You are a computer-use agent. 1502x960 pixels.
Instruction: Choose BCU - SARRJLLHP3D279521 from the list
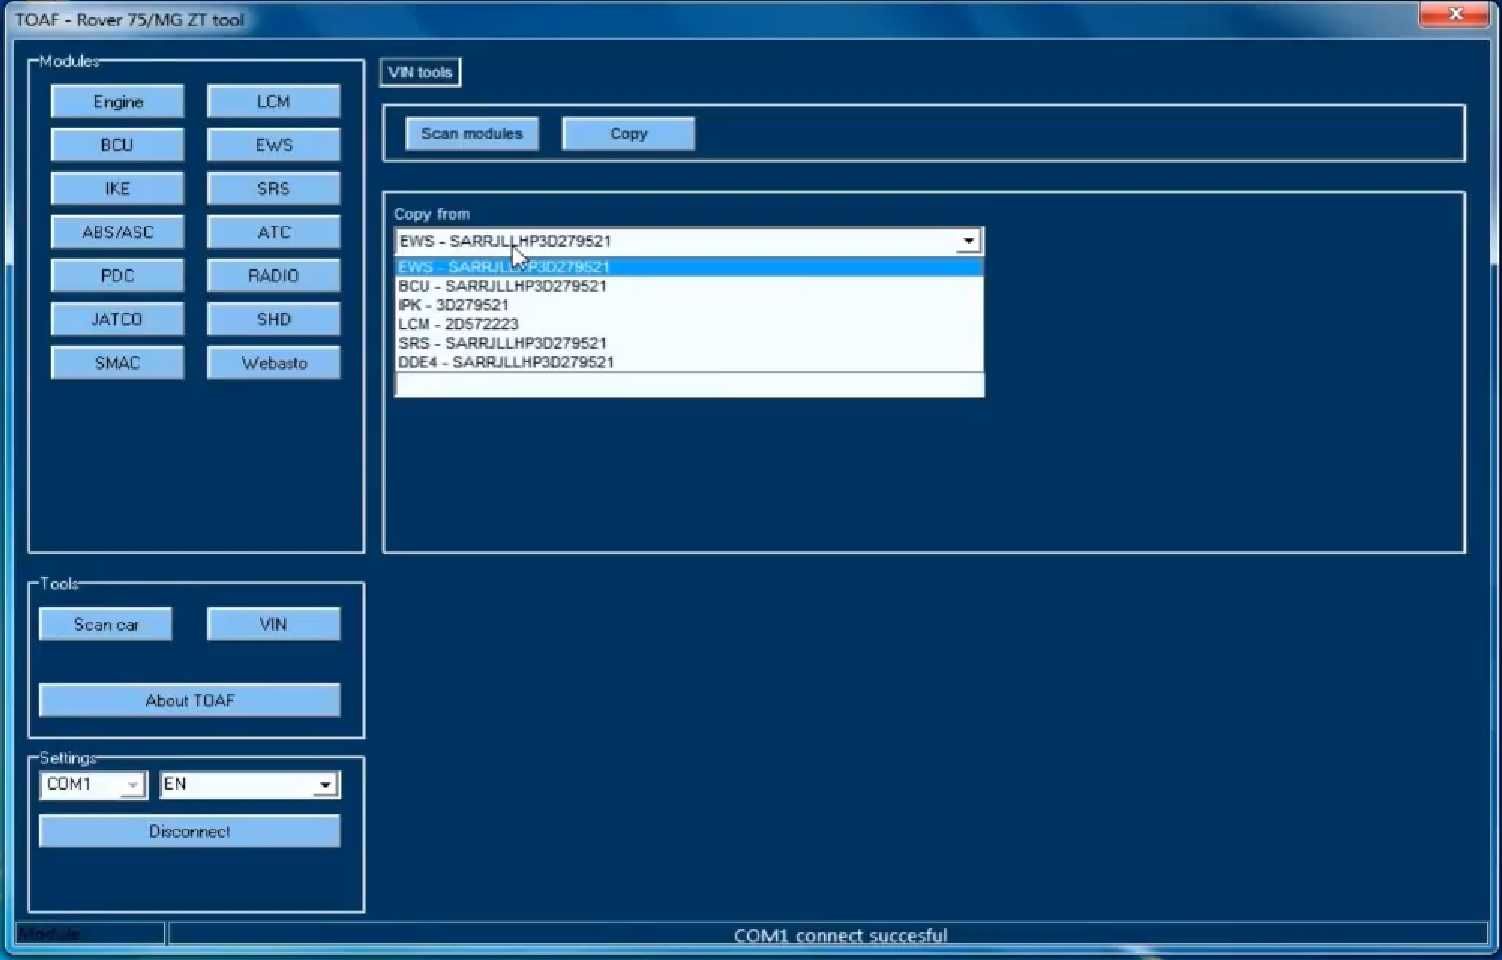[x=689, y=286]
